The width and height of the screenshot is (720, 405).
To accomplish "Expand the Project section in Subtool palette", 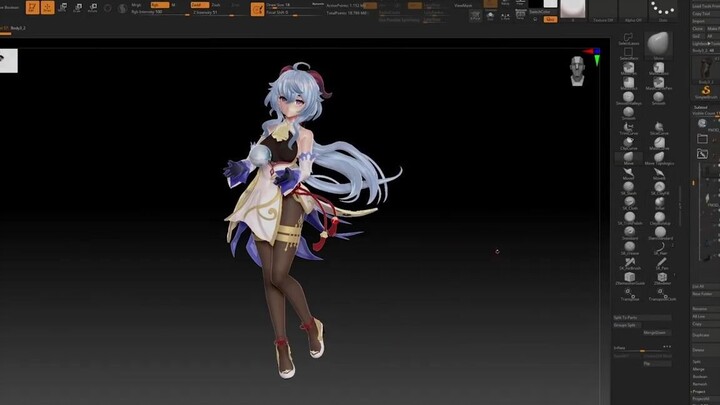I will coord(699,392).
